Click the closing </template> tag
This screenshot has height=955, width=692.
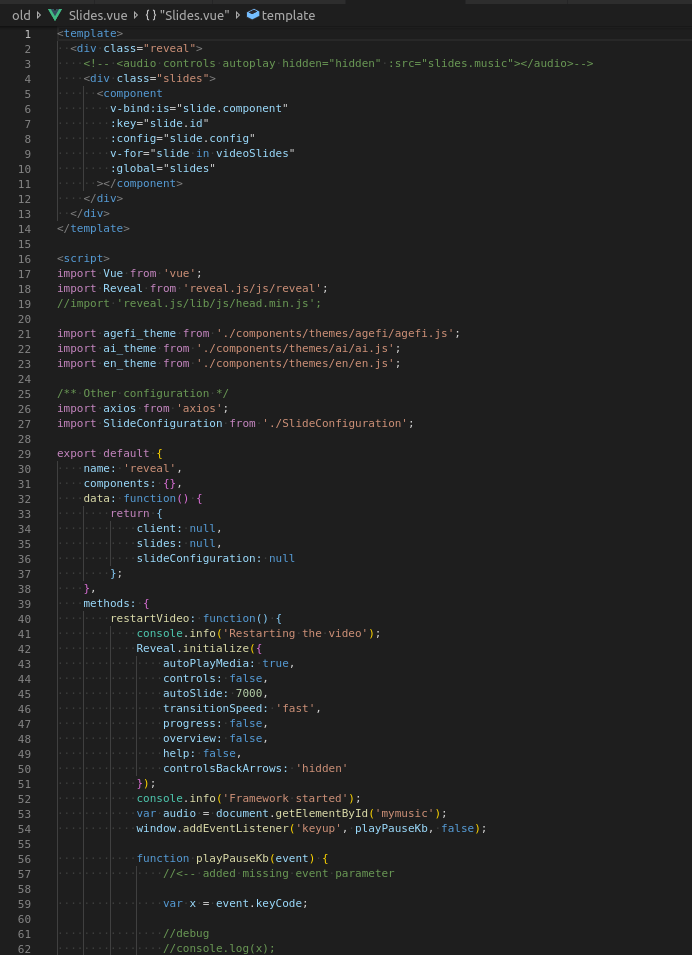pos(93,228)
